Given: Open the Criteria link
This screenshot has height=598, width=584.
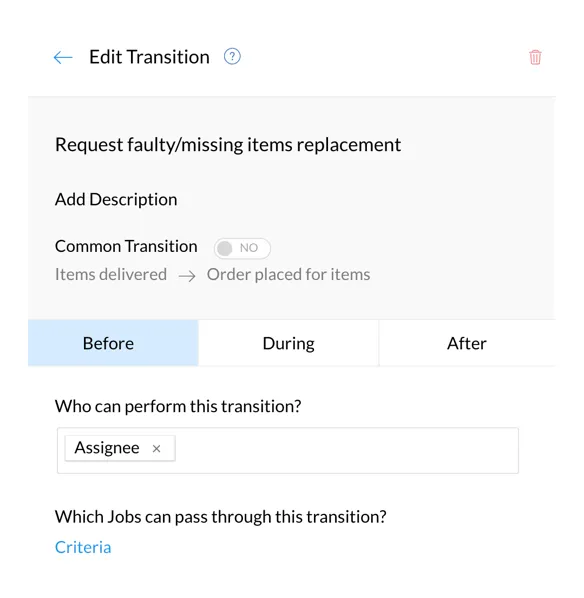Looking at the screenshot, I should coord(83,547).
